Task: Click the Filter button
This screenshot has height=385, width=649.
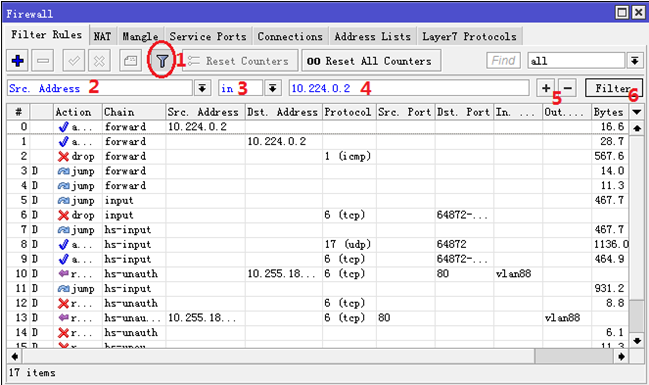Action: [614, 88]
